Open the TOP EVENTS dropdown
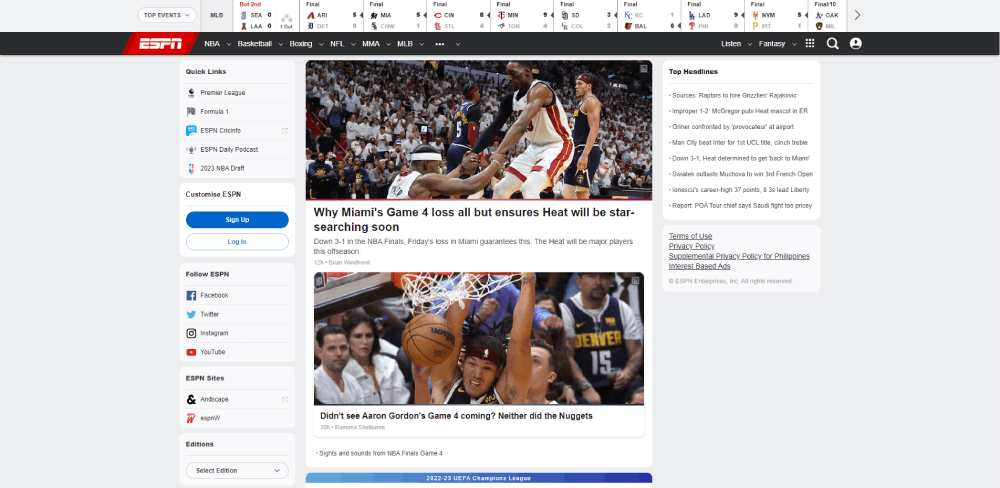Screen dimensions: 1000x488 (x=167, y=15)
